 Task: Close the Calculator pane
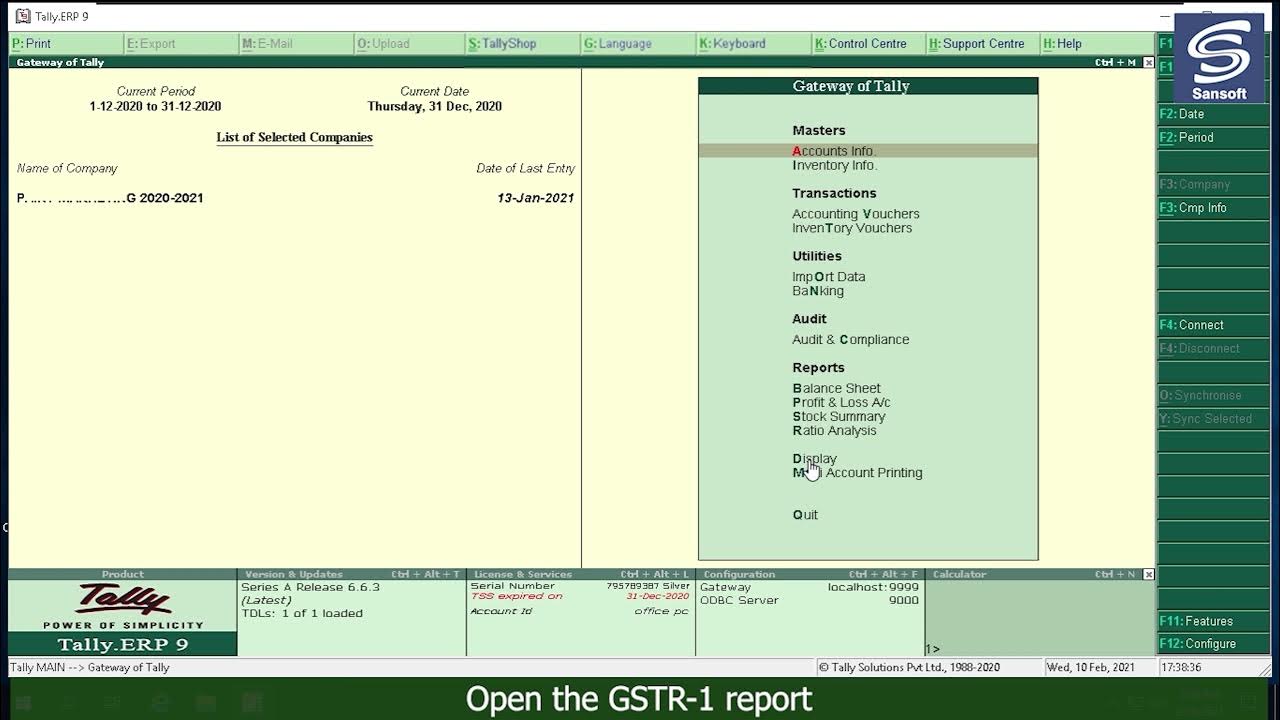coord(1148,574)
